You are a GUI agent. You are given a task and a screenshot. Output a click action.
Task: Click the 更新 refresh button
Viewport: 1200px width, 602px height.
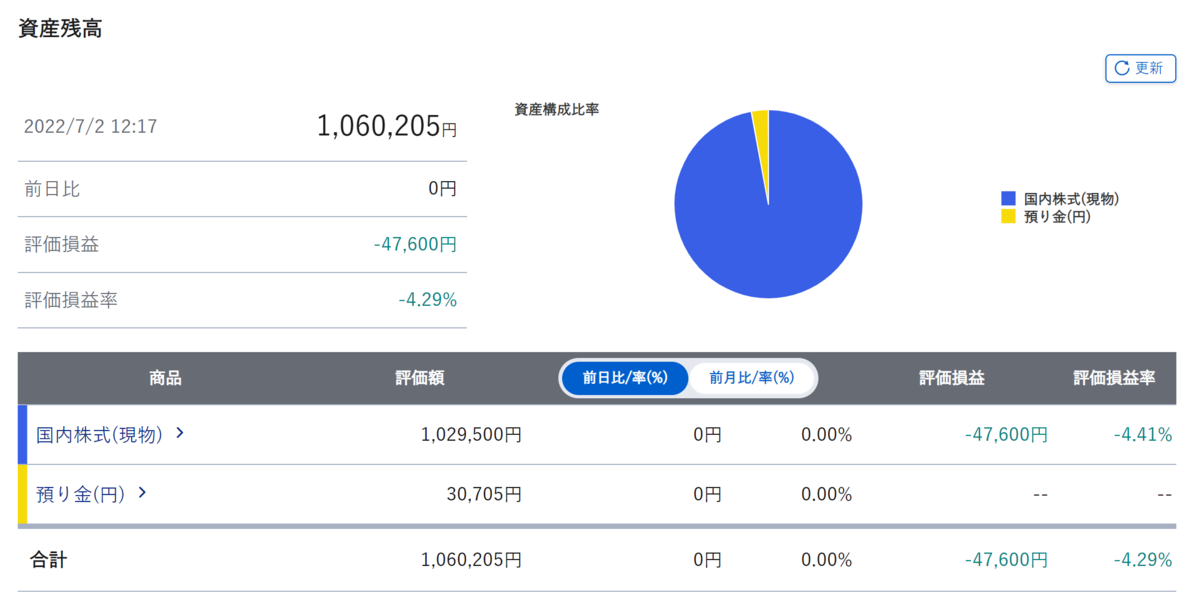(1140, 68)
